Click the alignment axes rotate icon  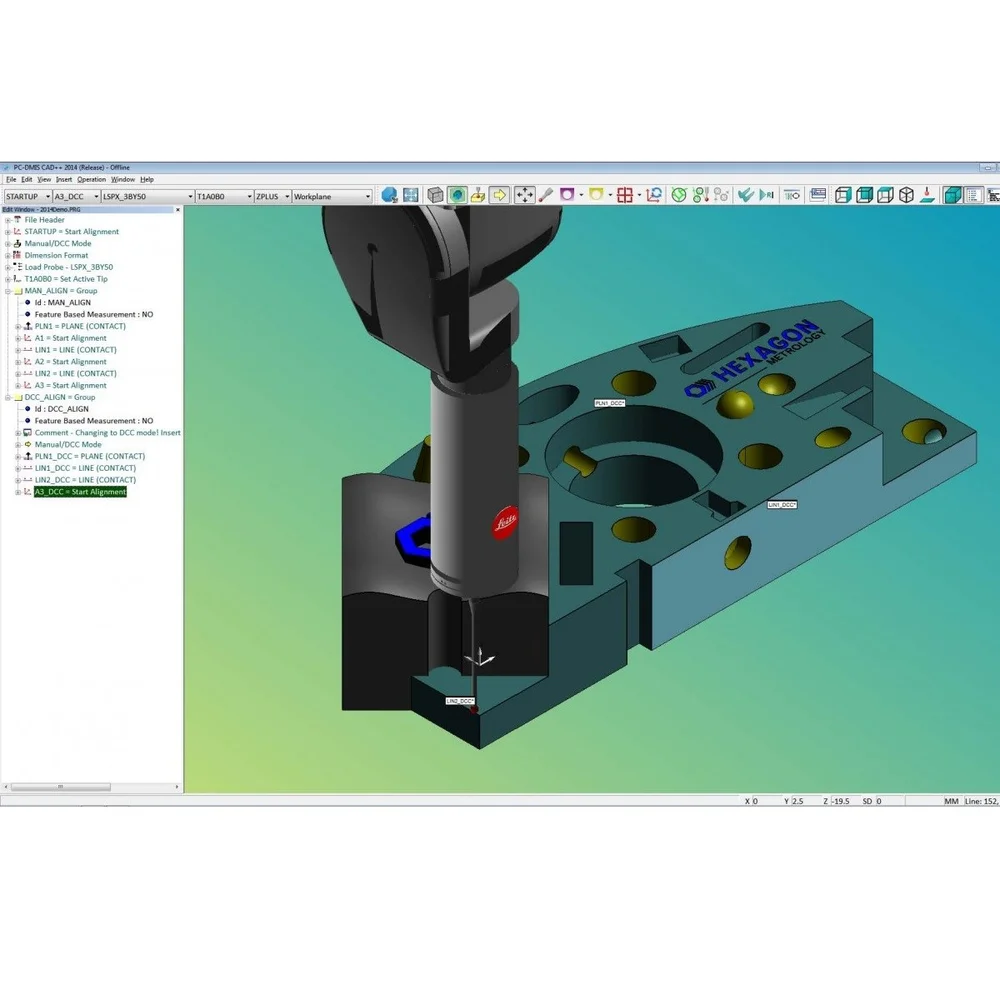(x=654, y=195)
